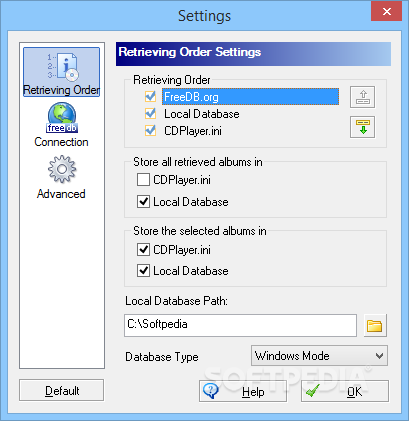409x421 pixels.
Task: Select FreeDB.org in the retrieving order list
Action: [250, 97]
